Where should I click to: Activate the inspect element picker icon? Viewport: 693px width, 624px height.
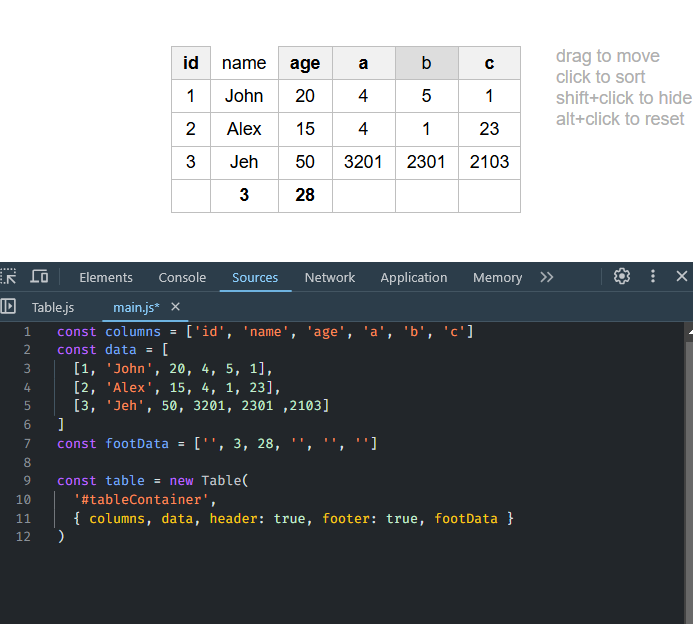[8, 277]
